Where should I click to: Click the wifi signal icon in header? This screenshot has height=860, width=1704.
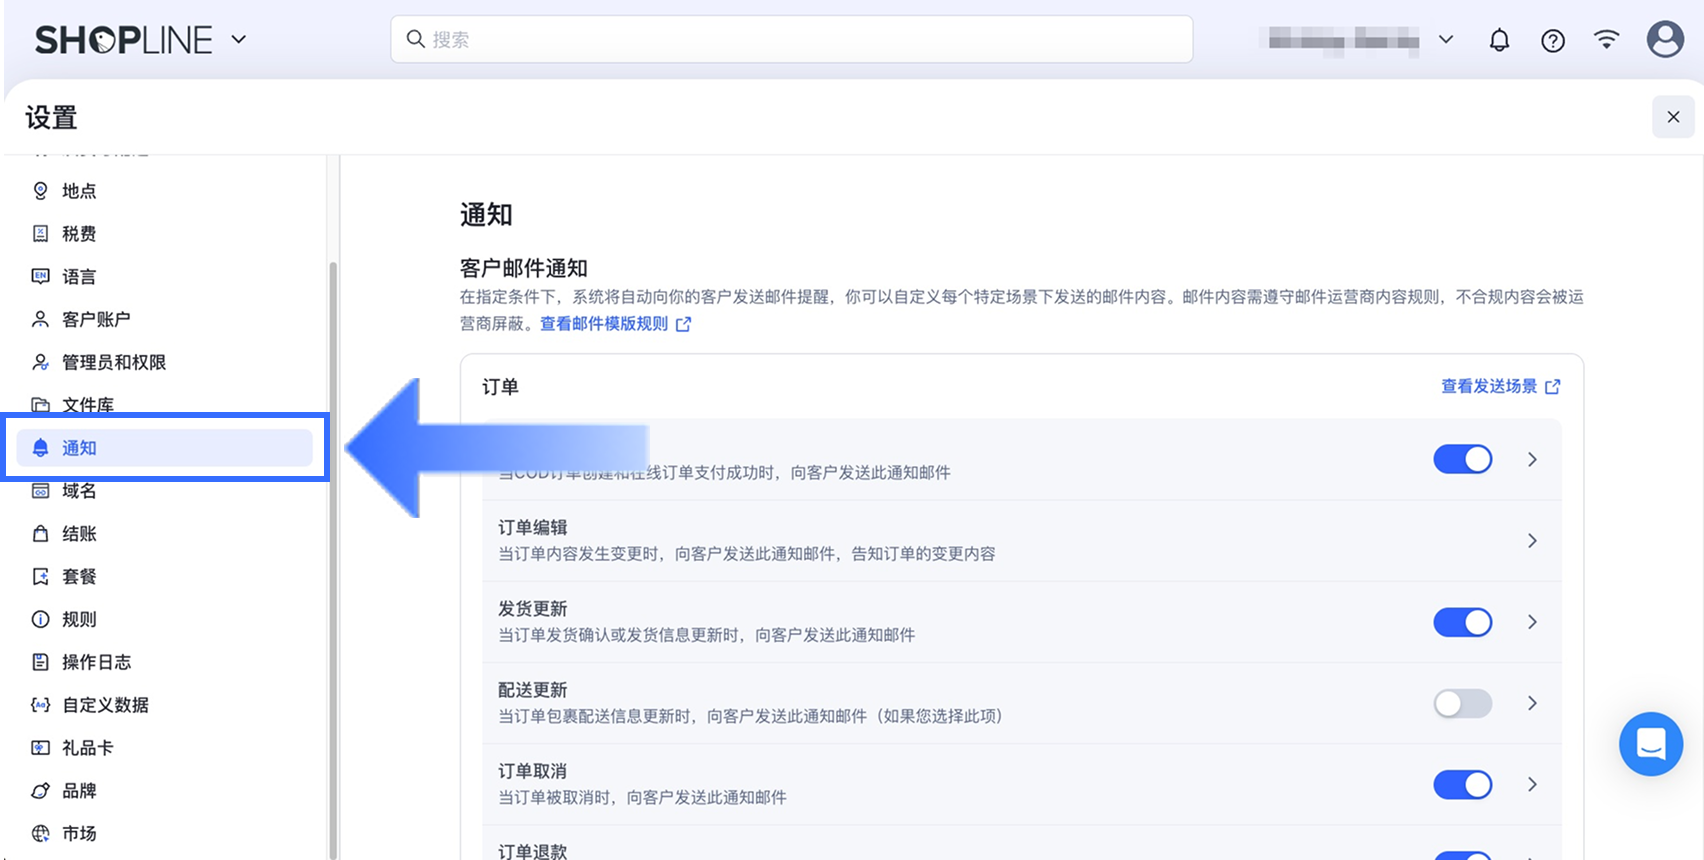[x=1607, y=40]
